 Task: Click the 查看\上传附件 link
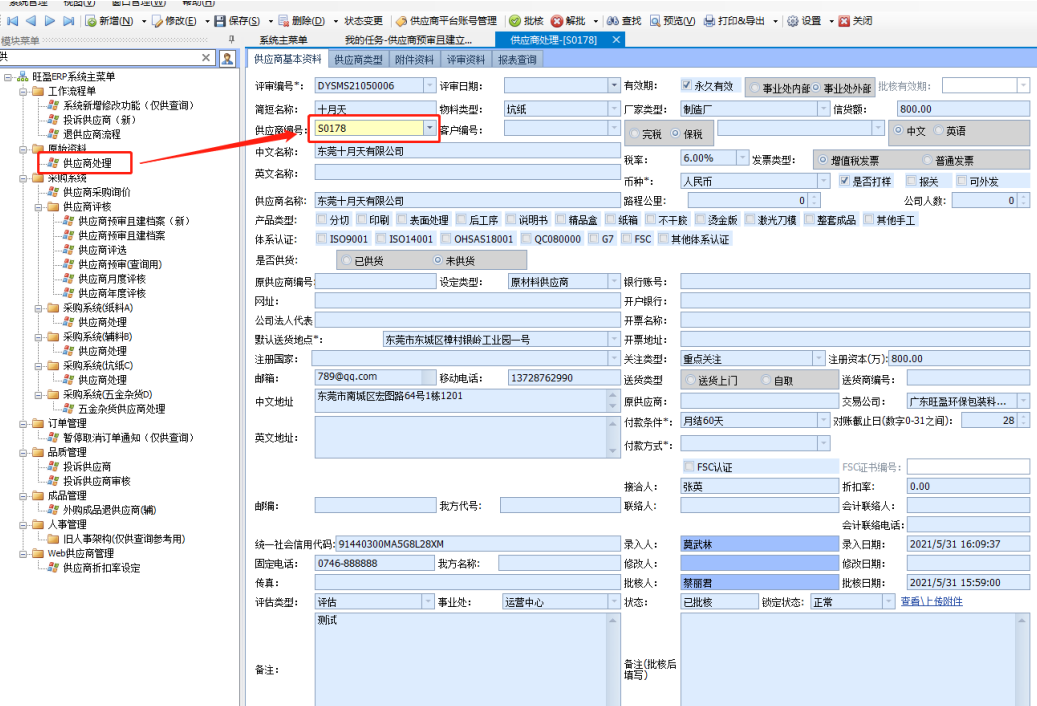(x=931, y=601)
